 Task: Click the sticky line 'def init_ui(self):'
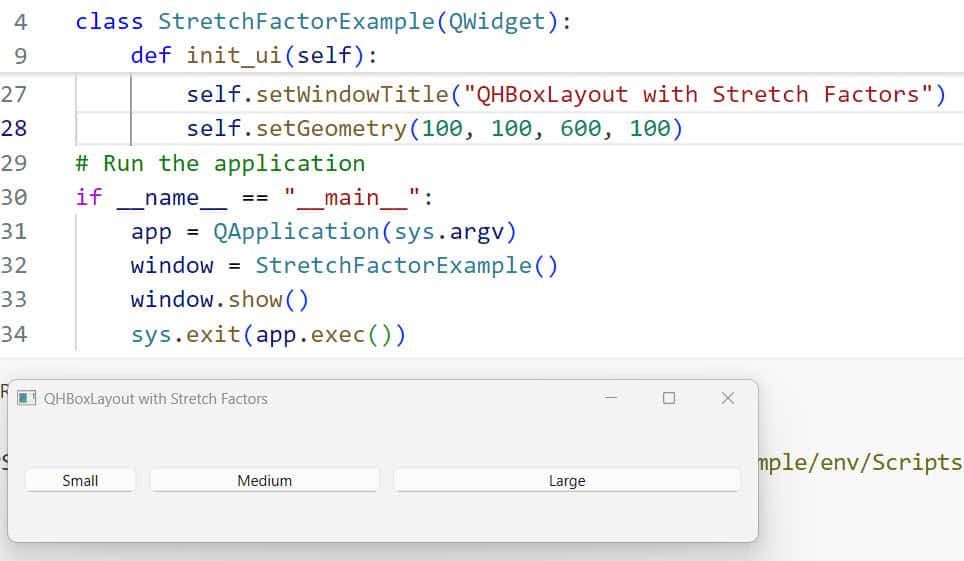[x=254, y=56]
